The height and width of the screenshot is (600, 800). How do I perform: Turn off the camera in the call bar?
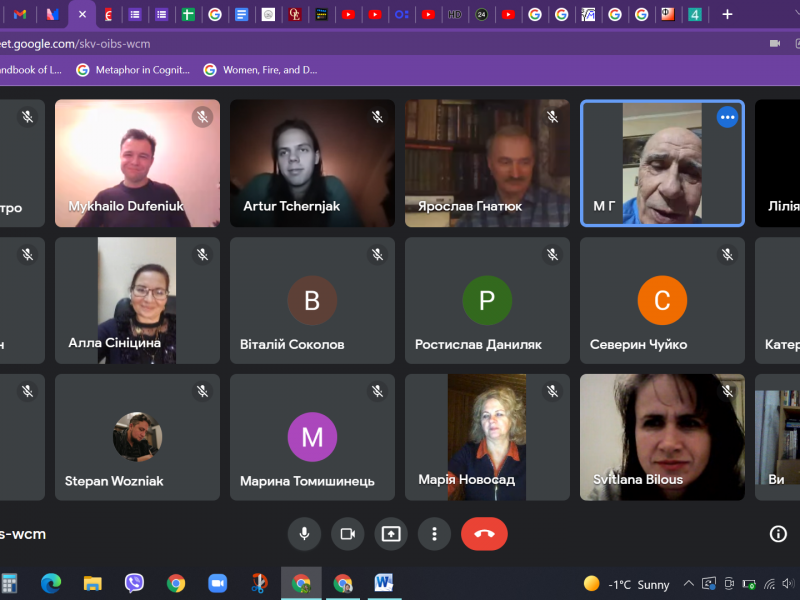(348, 534)
